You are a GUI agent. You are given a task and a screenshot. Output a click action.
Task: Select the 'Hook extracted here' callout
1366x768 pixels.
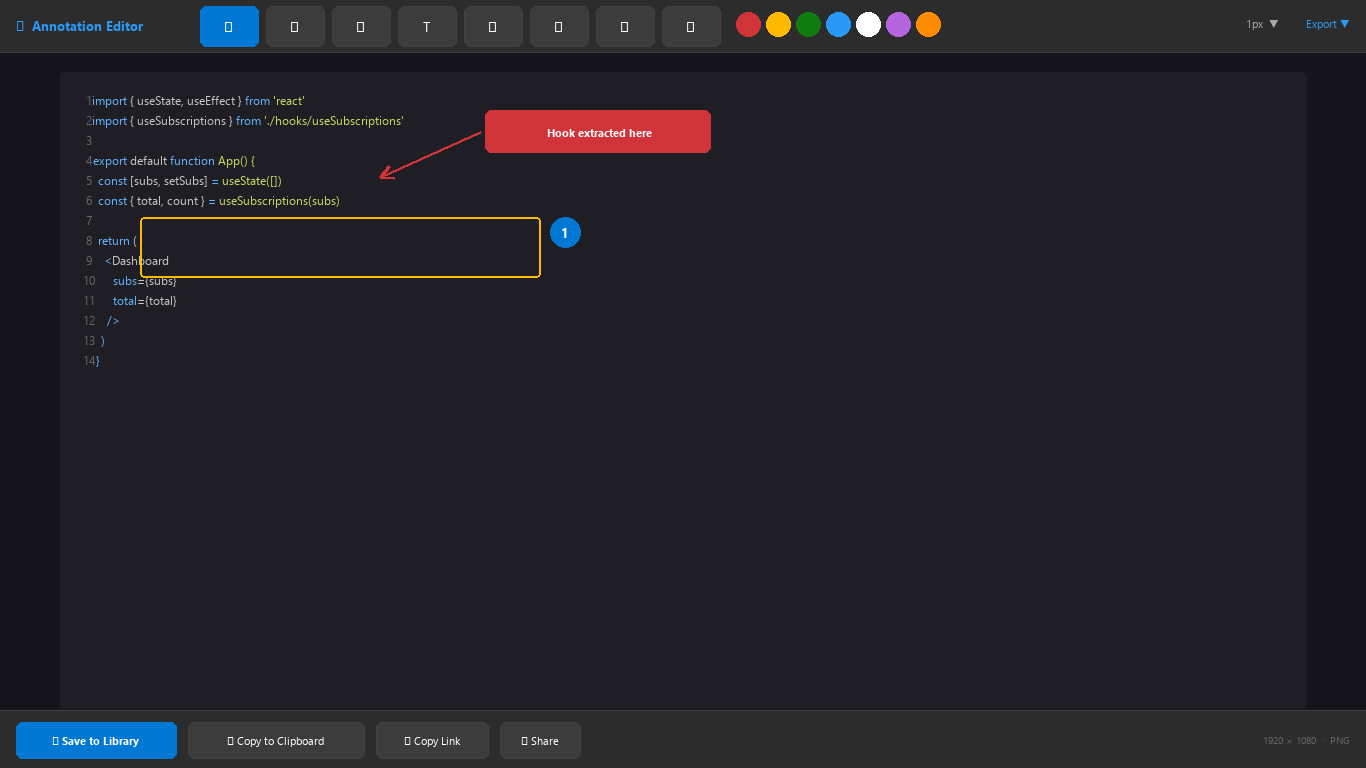(598, 132)
